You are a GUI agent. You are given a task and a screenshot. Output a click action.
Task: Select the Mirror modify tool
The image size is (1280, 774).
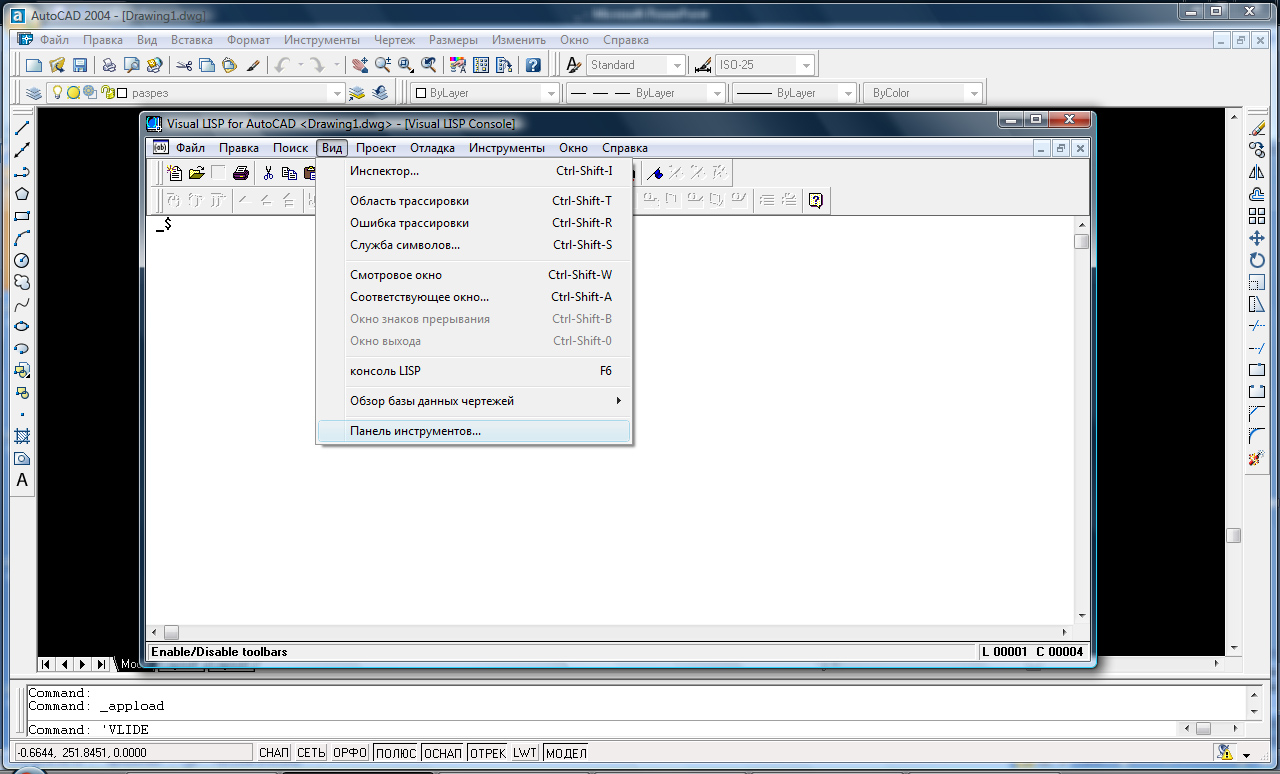1257,172
